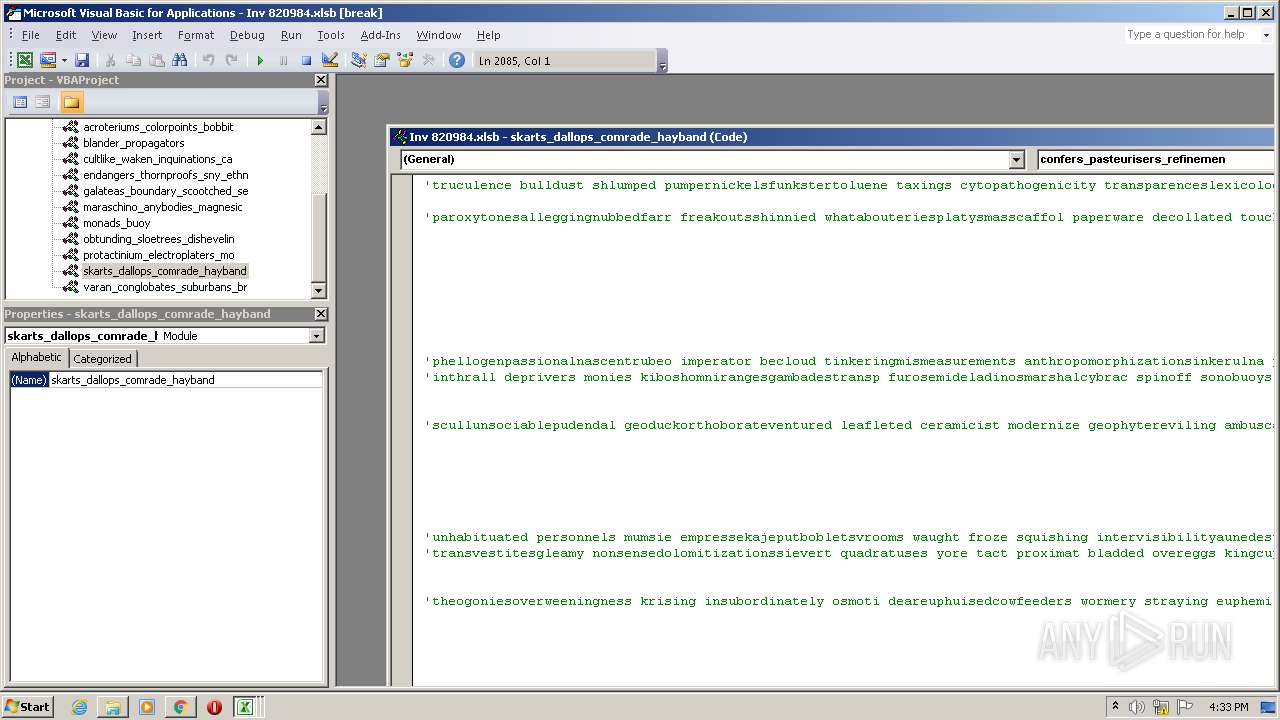Open Chrome from the taskbar

tap(180, 707)
